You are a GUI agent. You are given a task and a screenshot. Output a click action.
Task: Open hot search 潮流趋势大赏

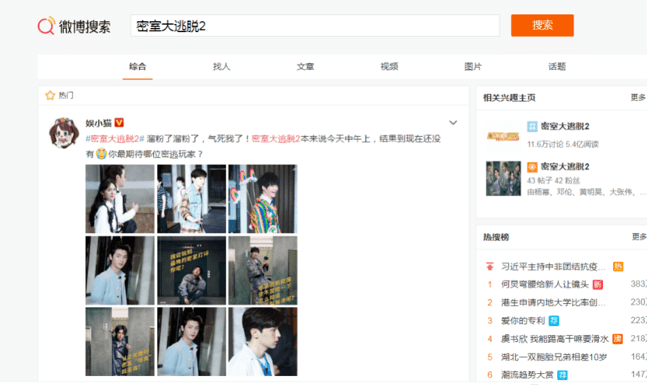[527, 375]
